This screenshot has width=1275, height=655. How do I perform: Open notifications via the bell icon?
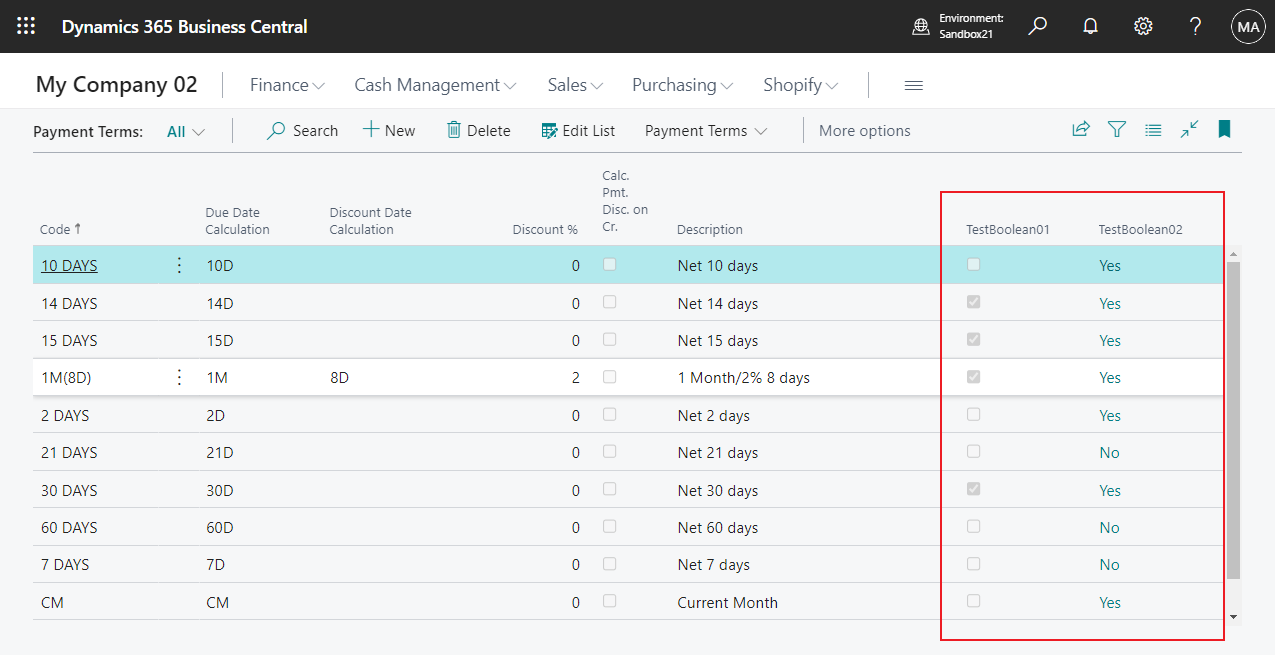pos(1089,26)
